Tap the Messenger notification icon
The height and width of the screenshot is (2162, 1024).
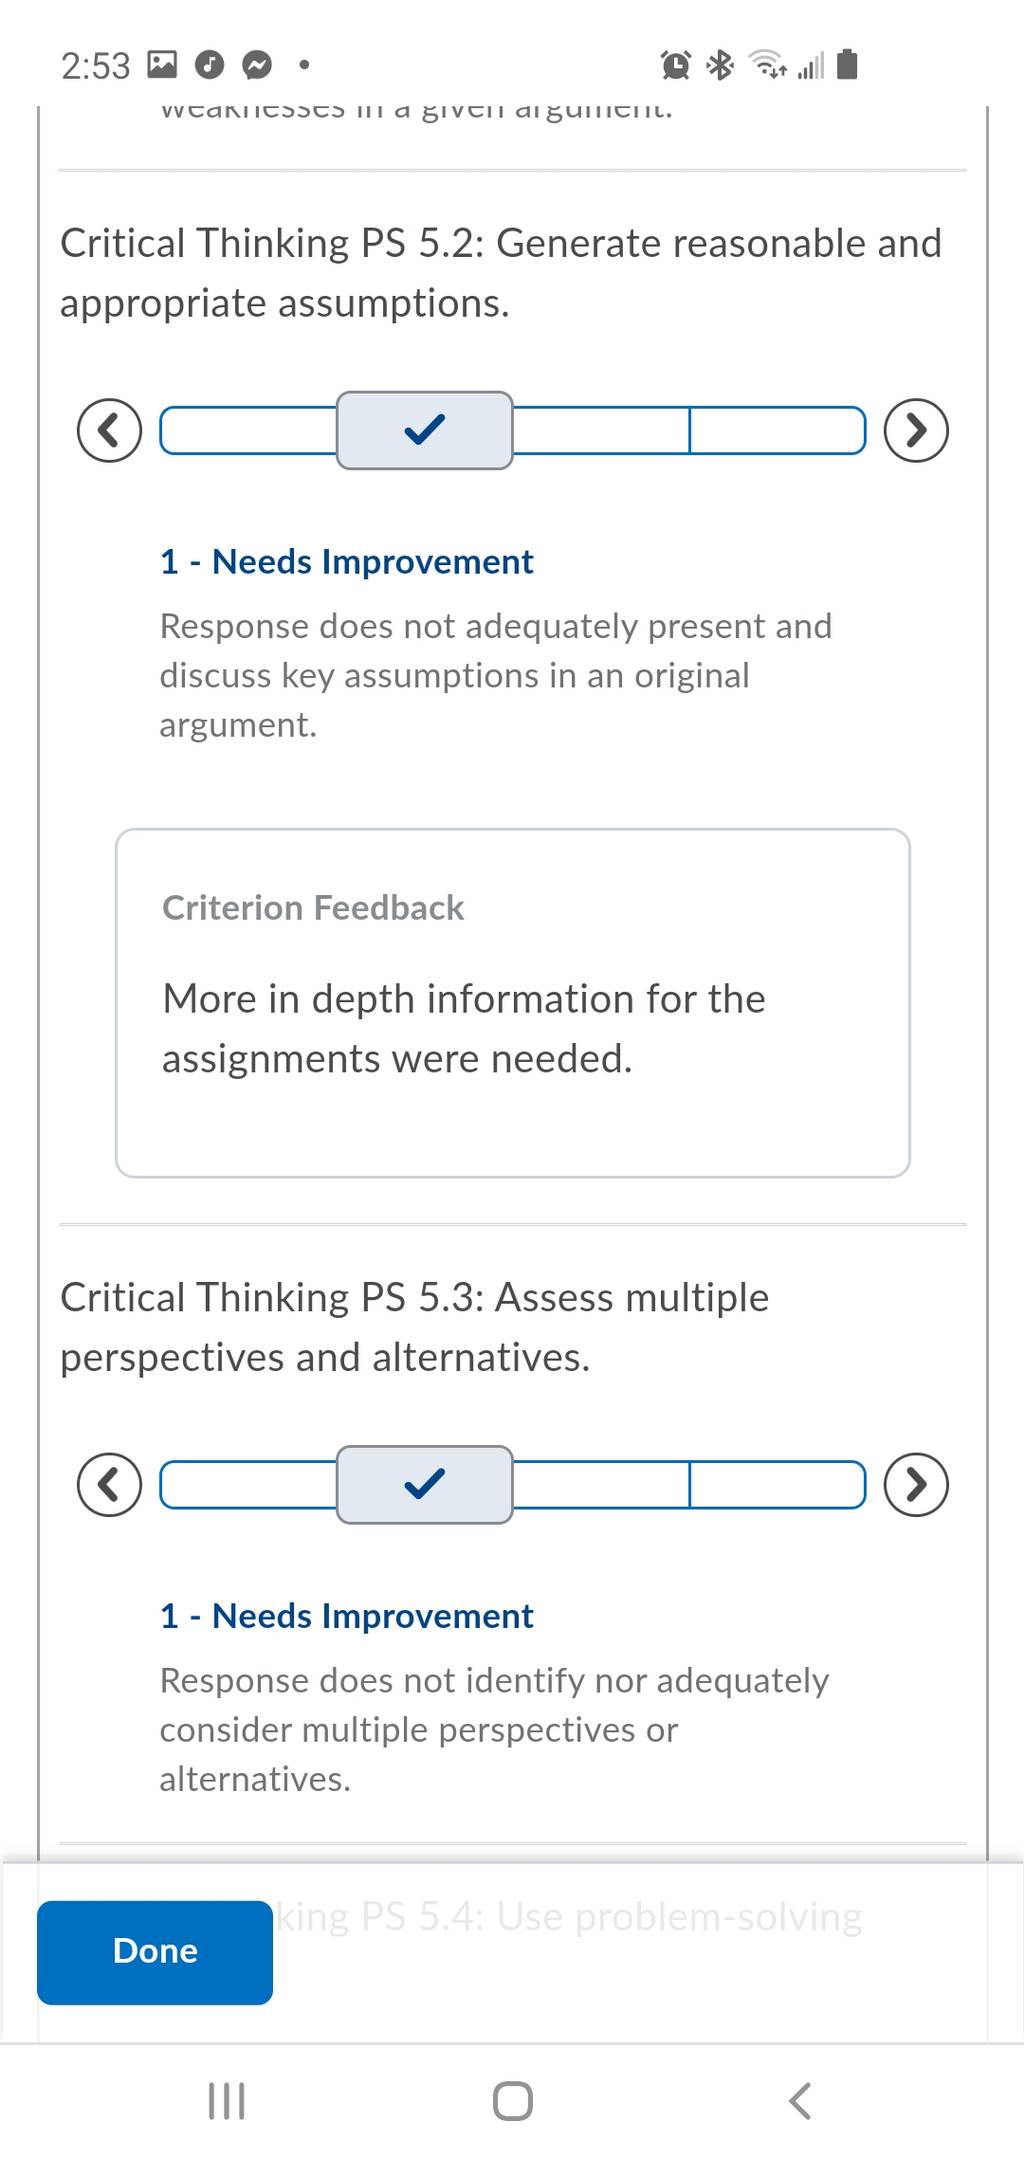tap(257, 66)
